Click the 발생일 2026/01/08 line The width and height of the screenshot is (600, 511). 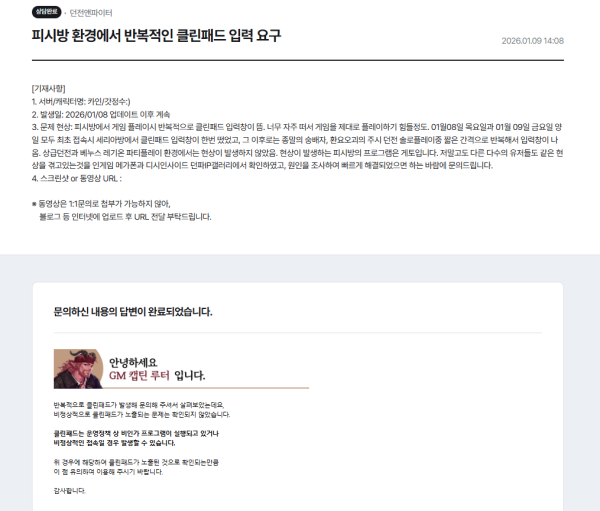coord(101,114)
